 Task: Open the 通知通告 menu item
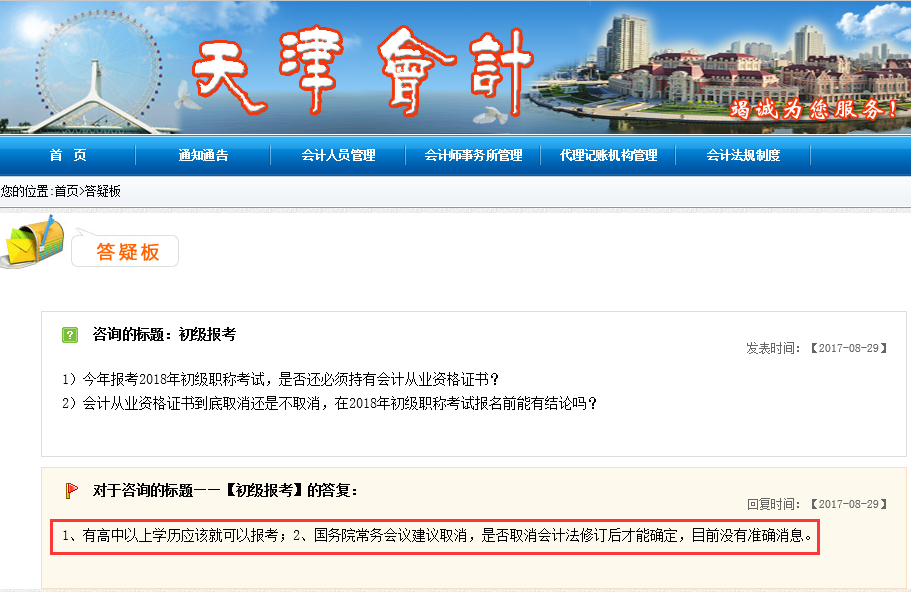click(x=203, y=155)
